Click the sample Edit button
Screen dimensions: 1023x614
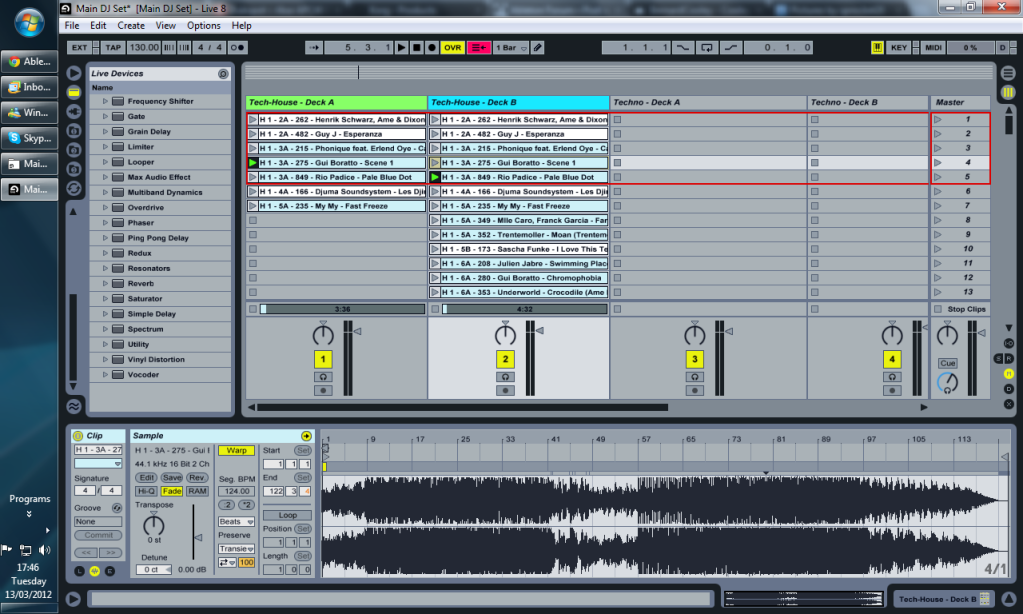pyautogui.click(x=147, y=478)
